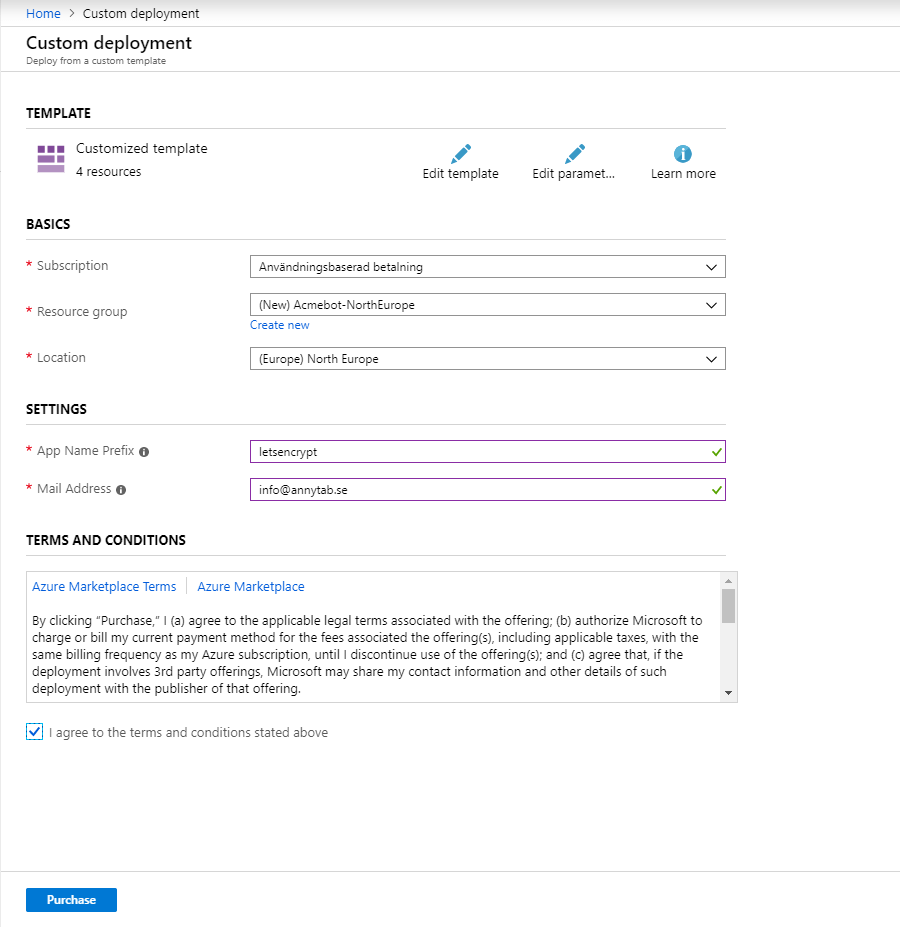Click the Customized template purple grid icon
The width and height of the screenshot is (900, 927).
coord(51,159)
